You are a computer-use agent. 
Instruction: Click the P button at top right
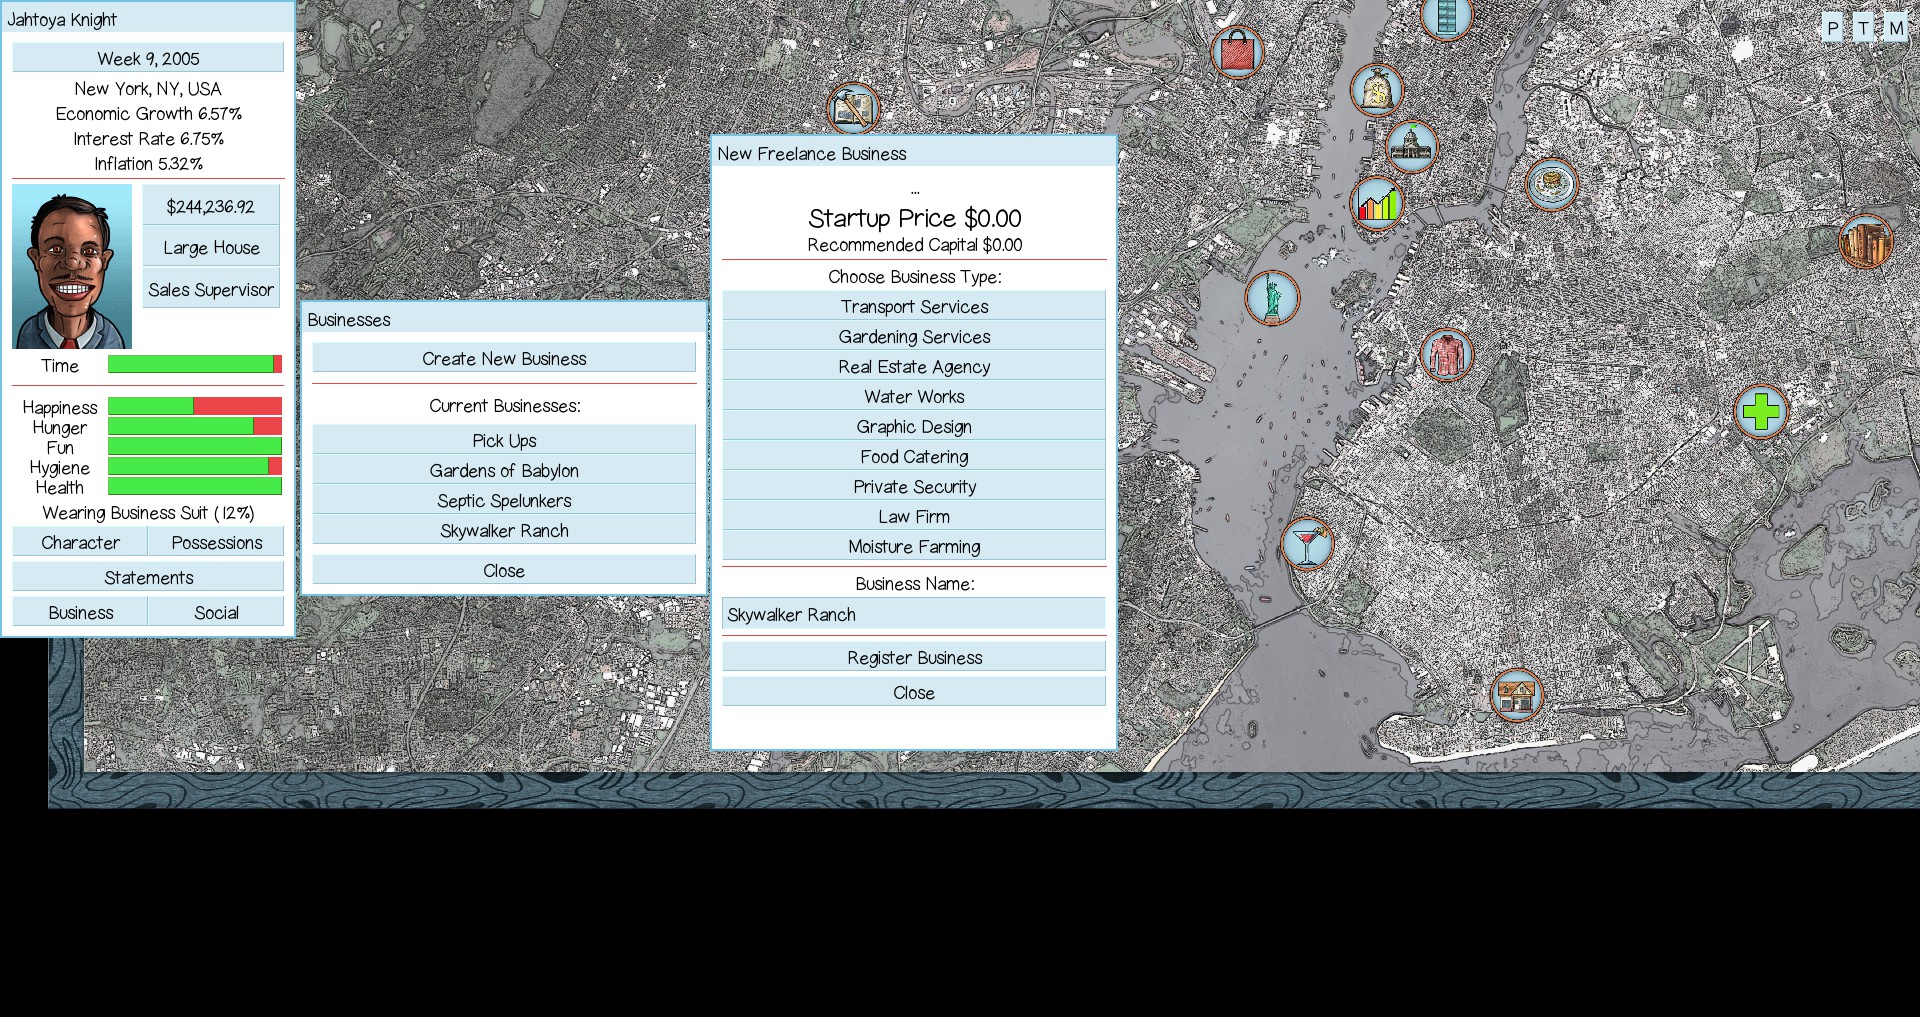coord(1832,28)
